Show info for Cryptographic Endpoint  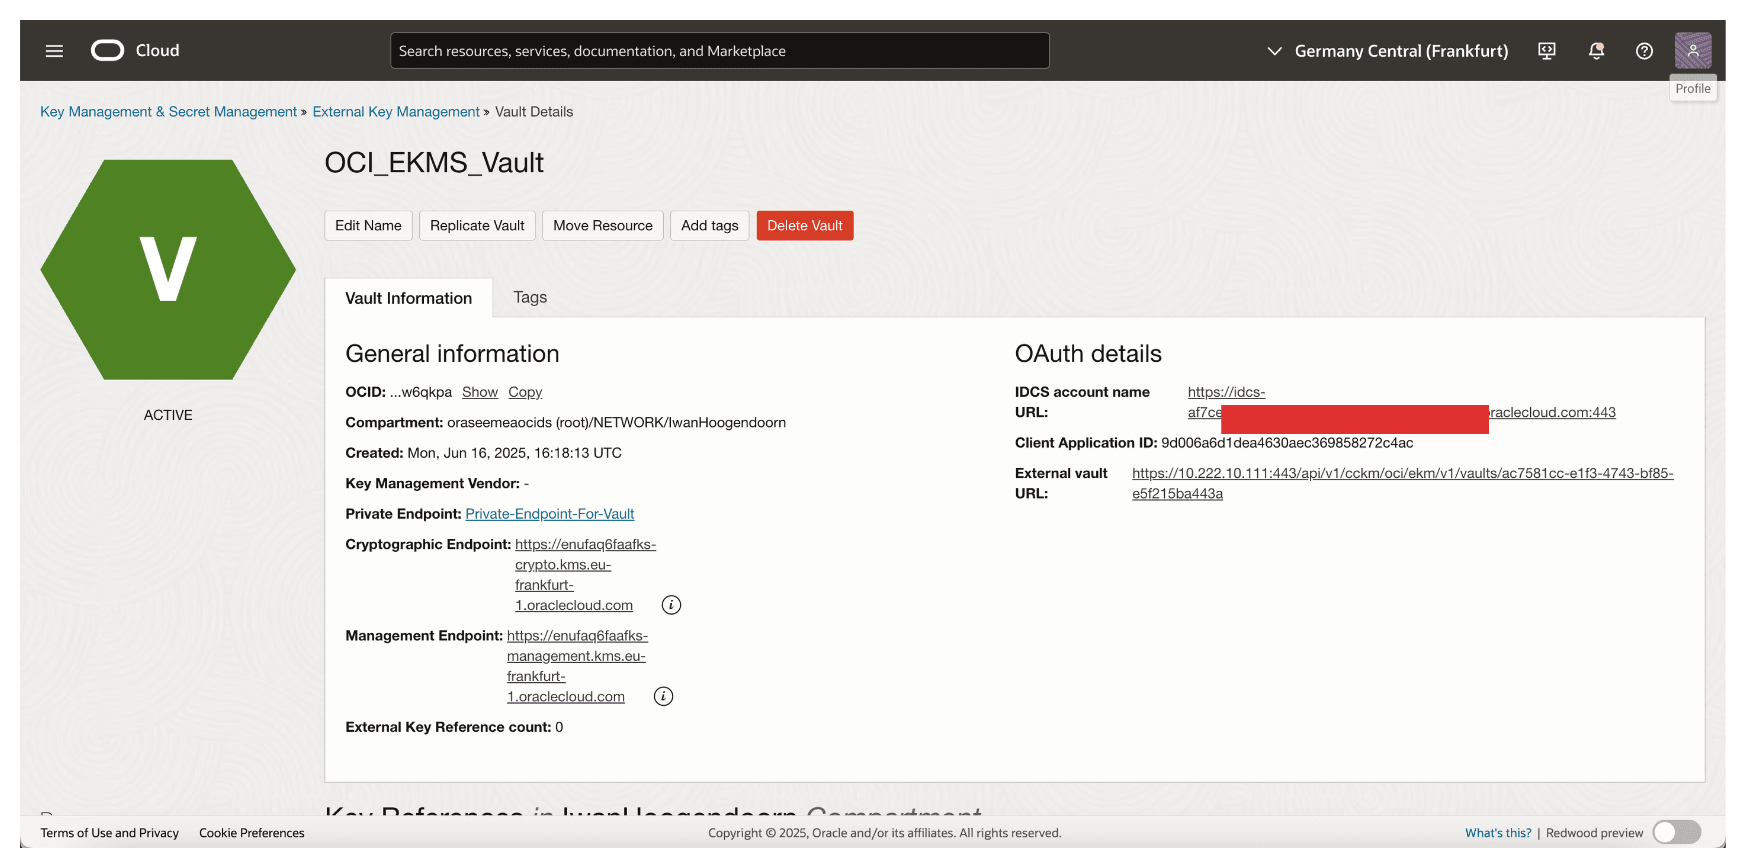point(672,605)
